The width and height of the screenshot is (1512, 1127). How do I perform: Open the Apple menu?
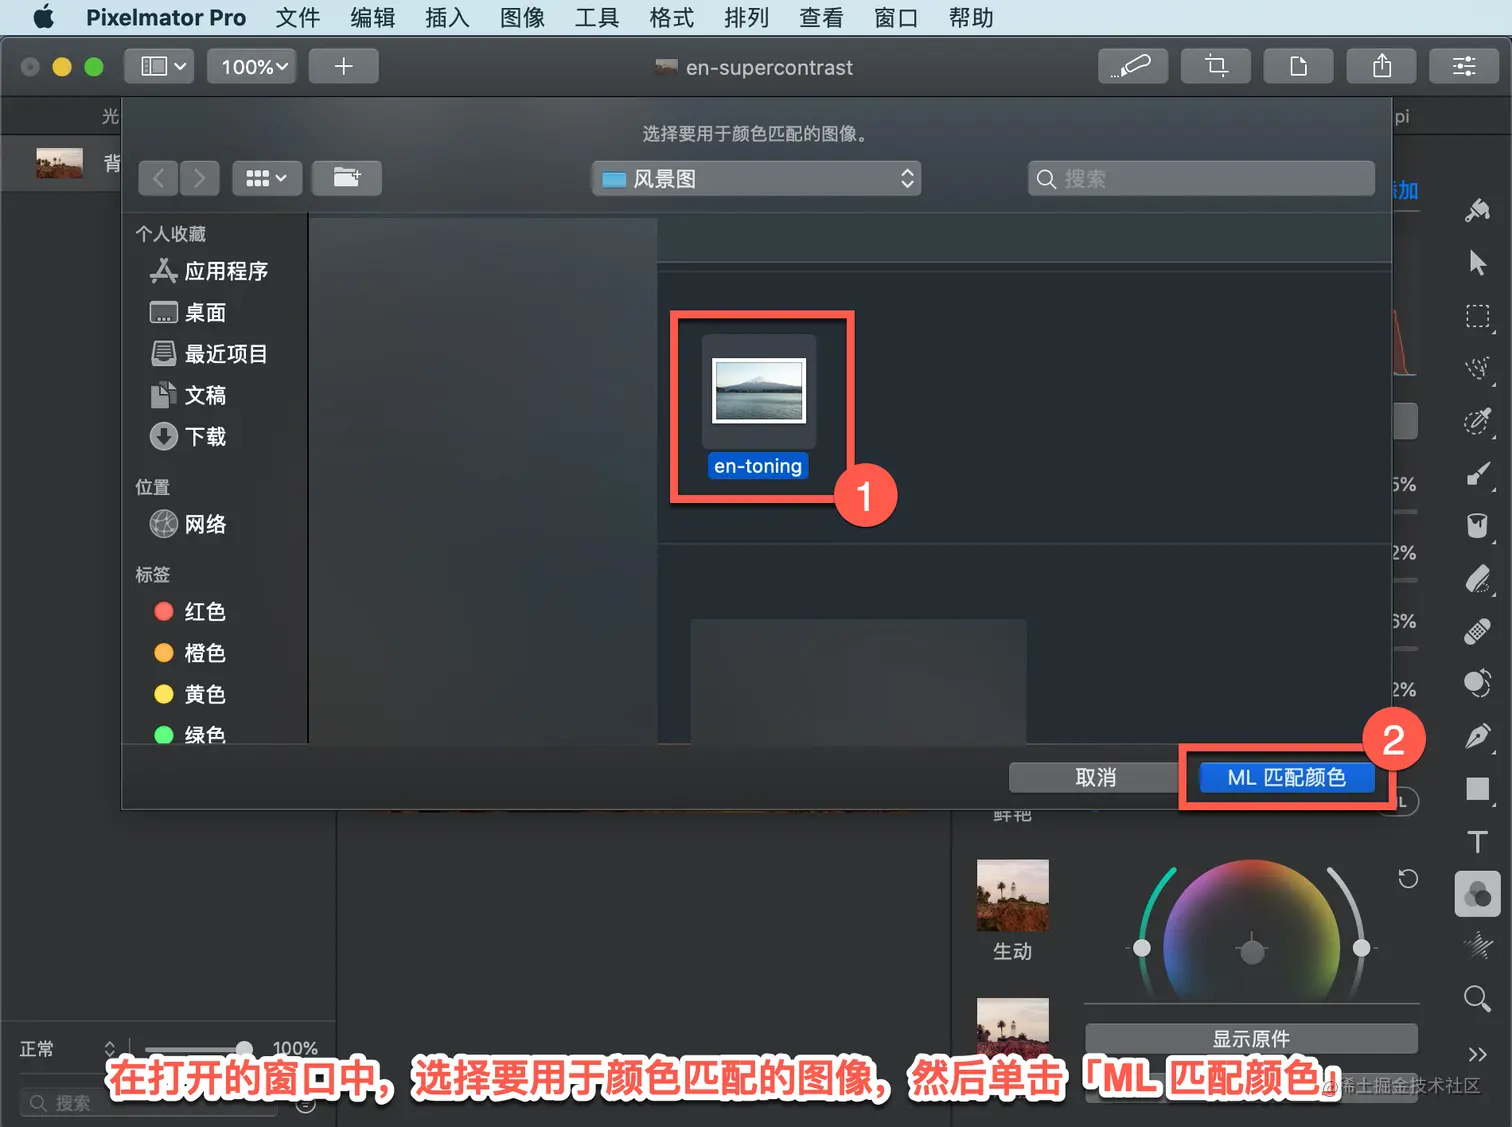pyautogui.click(x=43, y=17)
